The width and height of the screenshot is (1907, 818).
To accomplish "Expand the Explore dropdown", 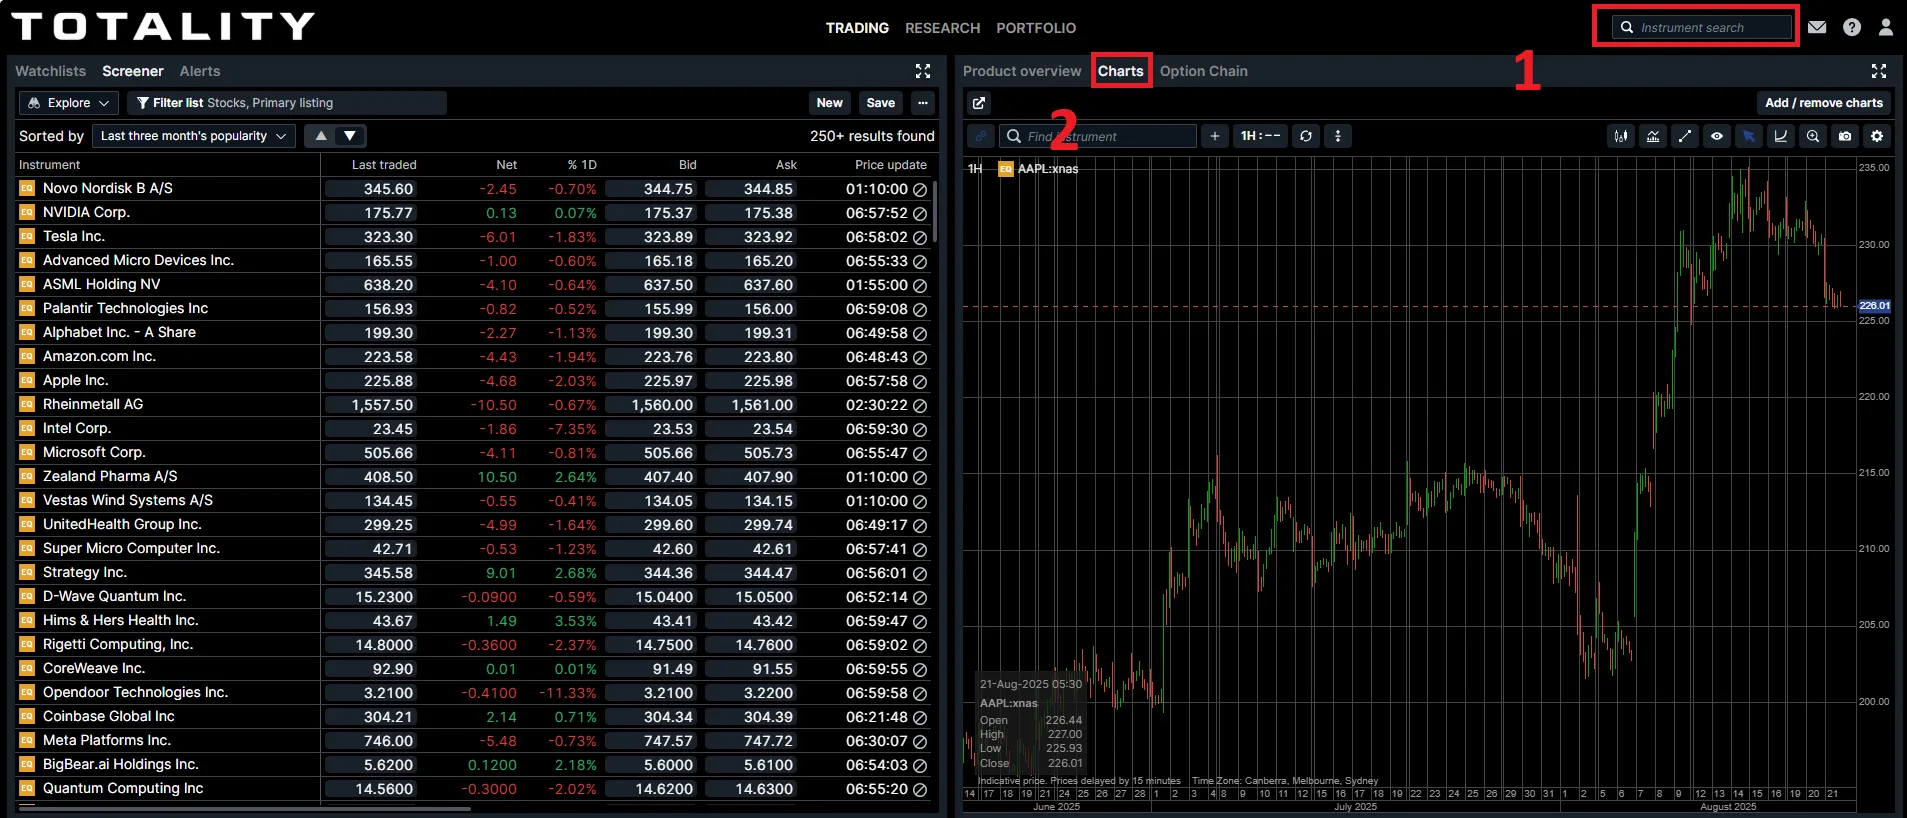I will pyautogui.click(x=69, y=103).
